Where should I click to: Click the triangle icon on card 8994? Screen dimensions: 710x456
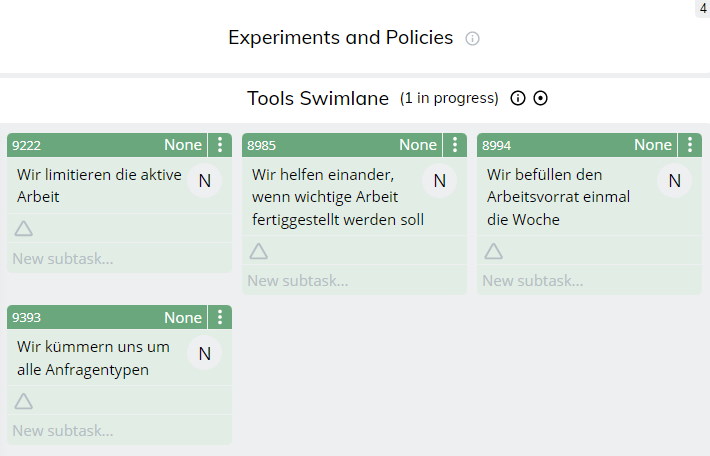pyautogui.click(x=494, y=251)
